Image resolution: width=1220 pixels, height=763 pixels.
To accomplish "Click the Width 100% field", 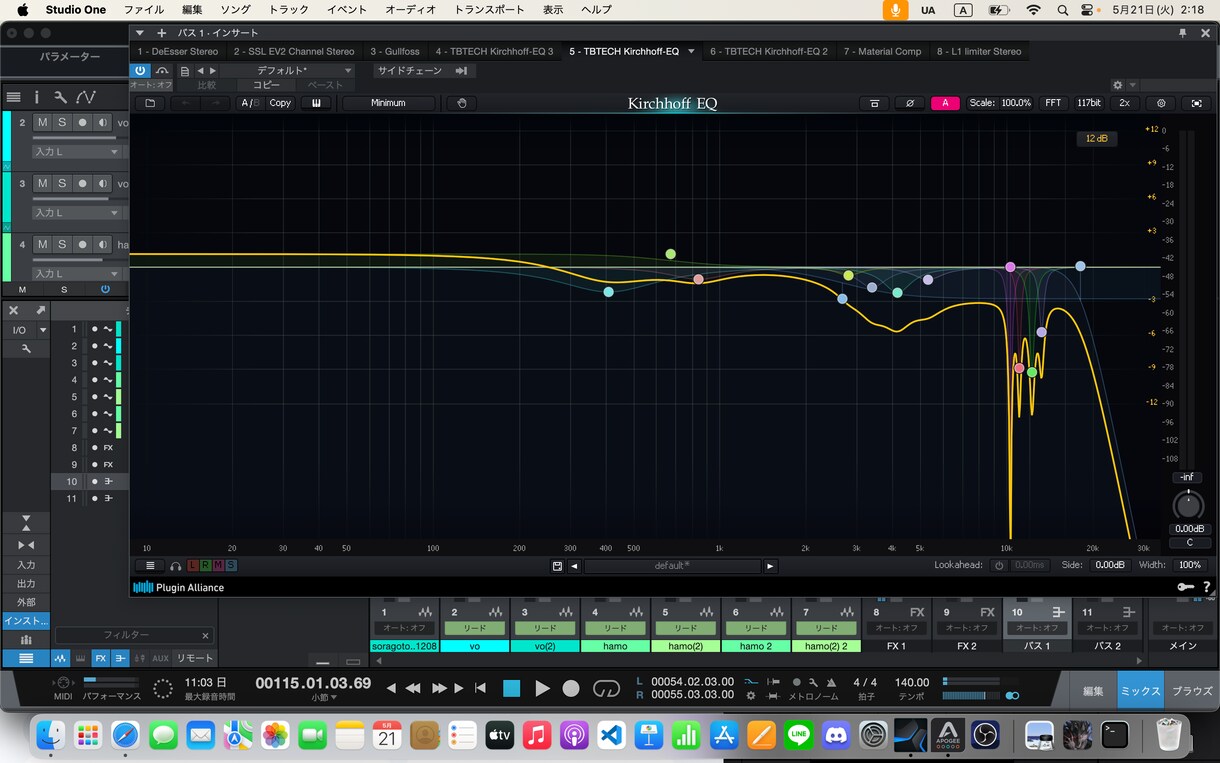I will [x=1190, y=565].
